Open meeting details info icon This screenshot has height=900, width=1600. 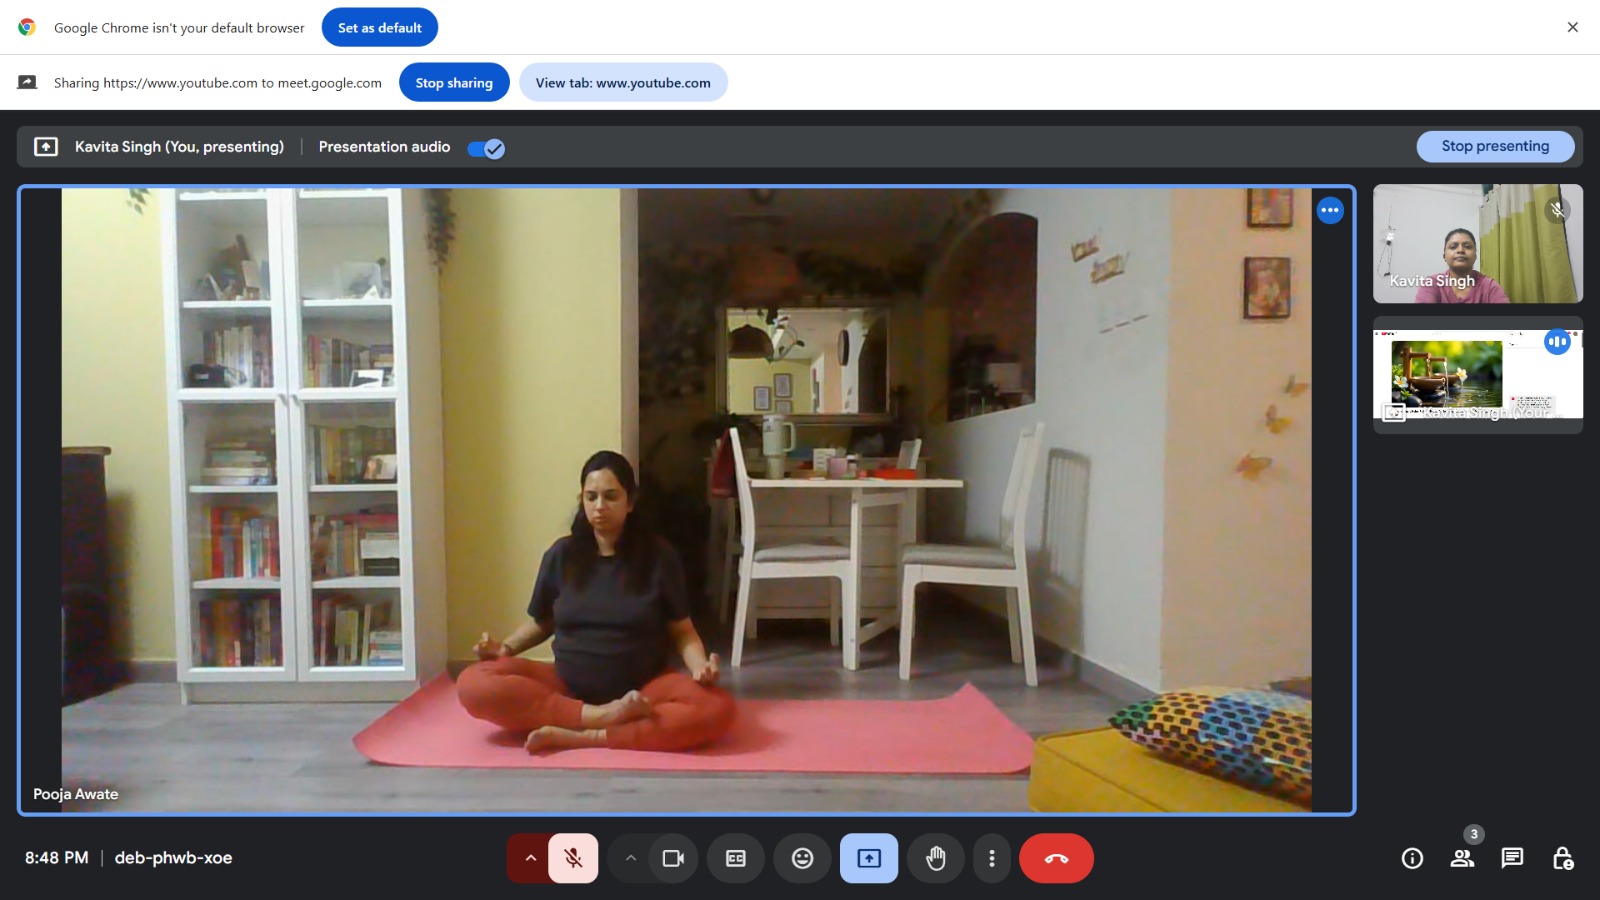click(1412, 858)
